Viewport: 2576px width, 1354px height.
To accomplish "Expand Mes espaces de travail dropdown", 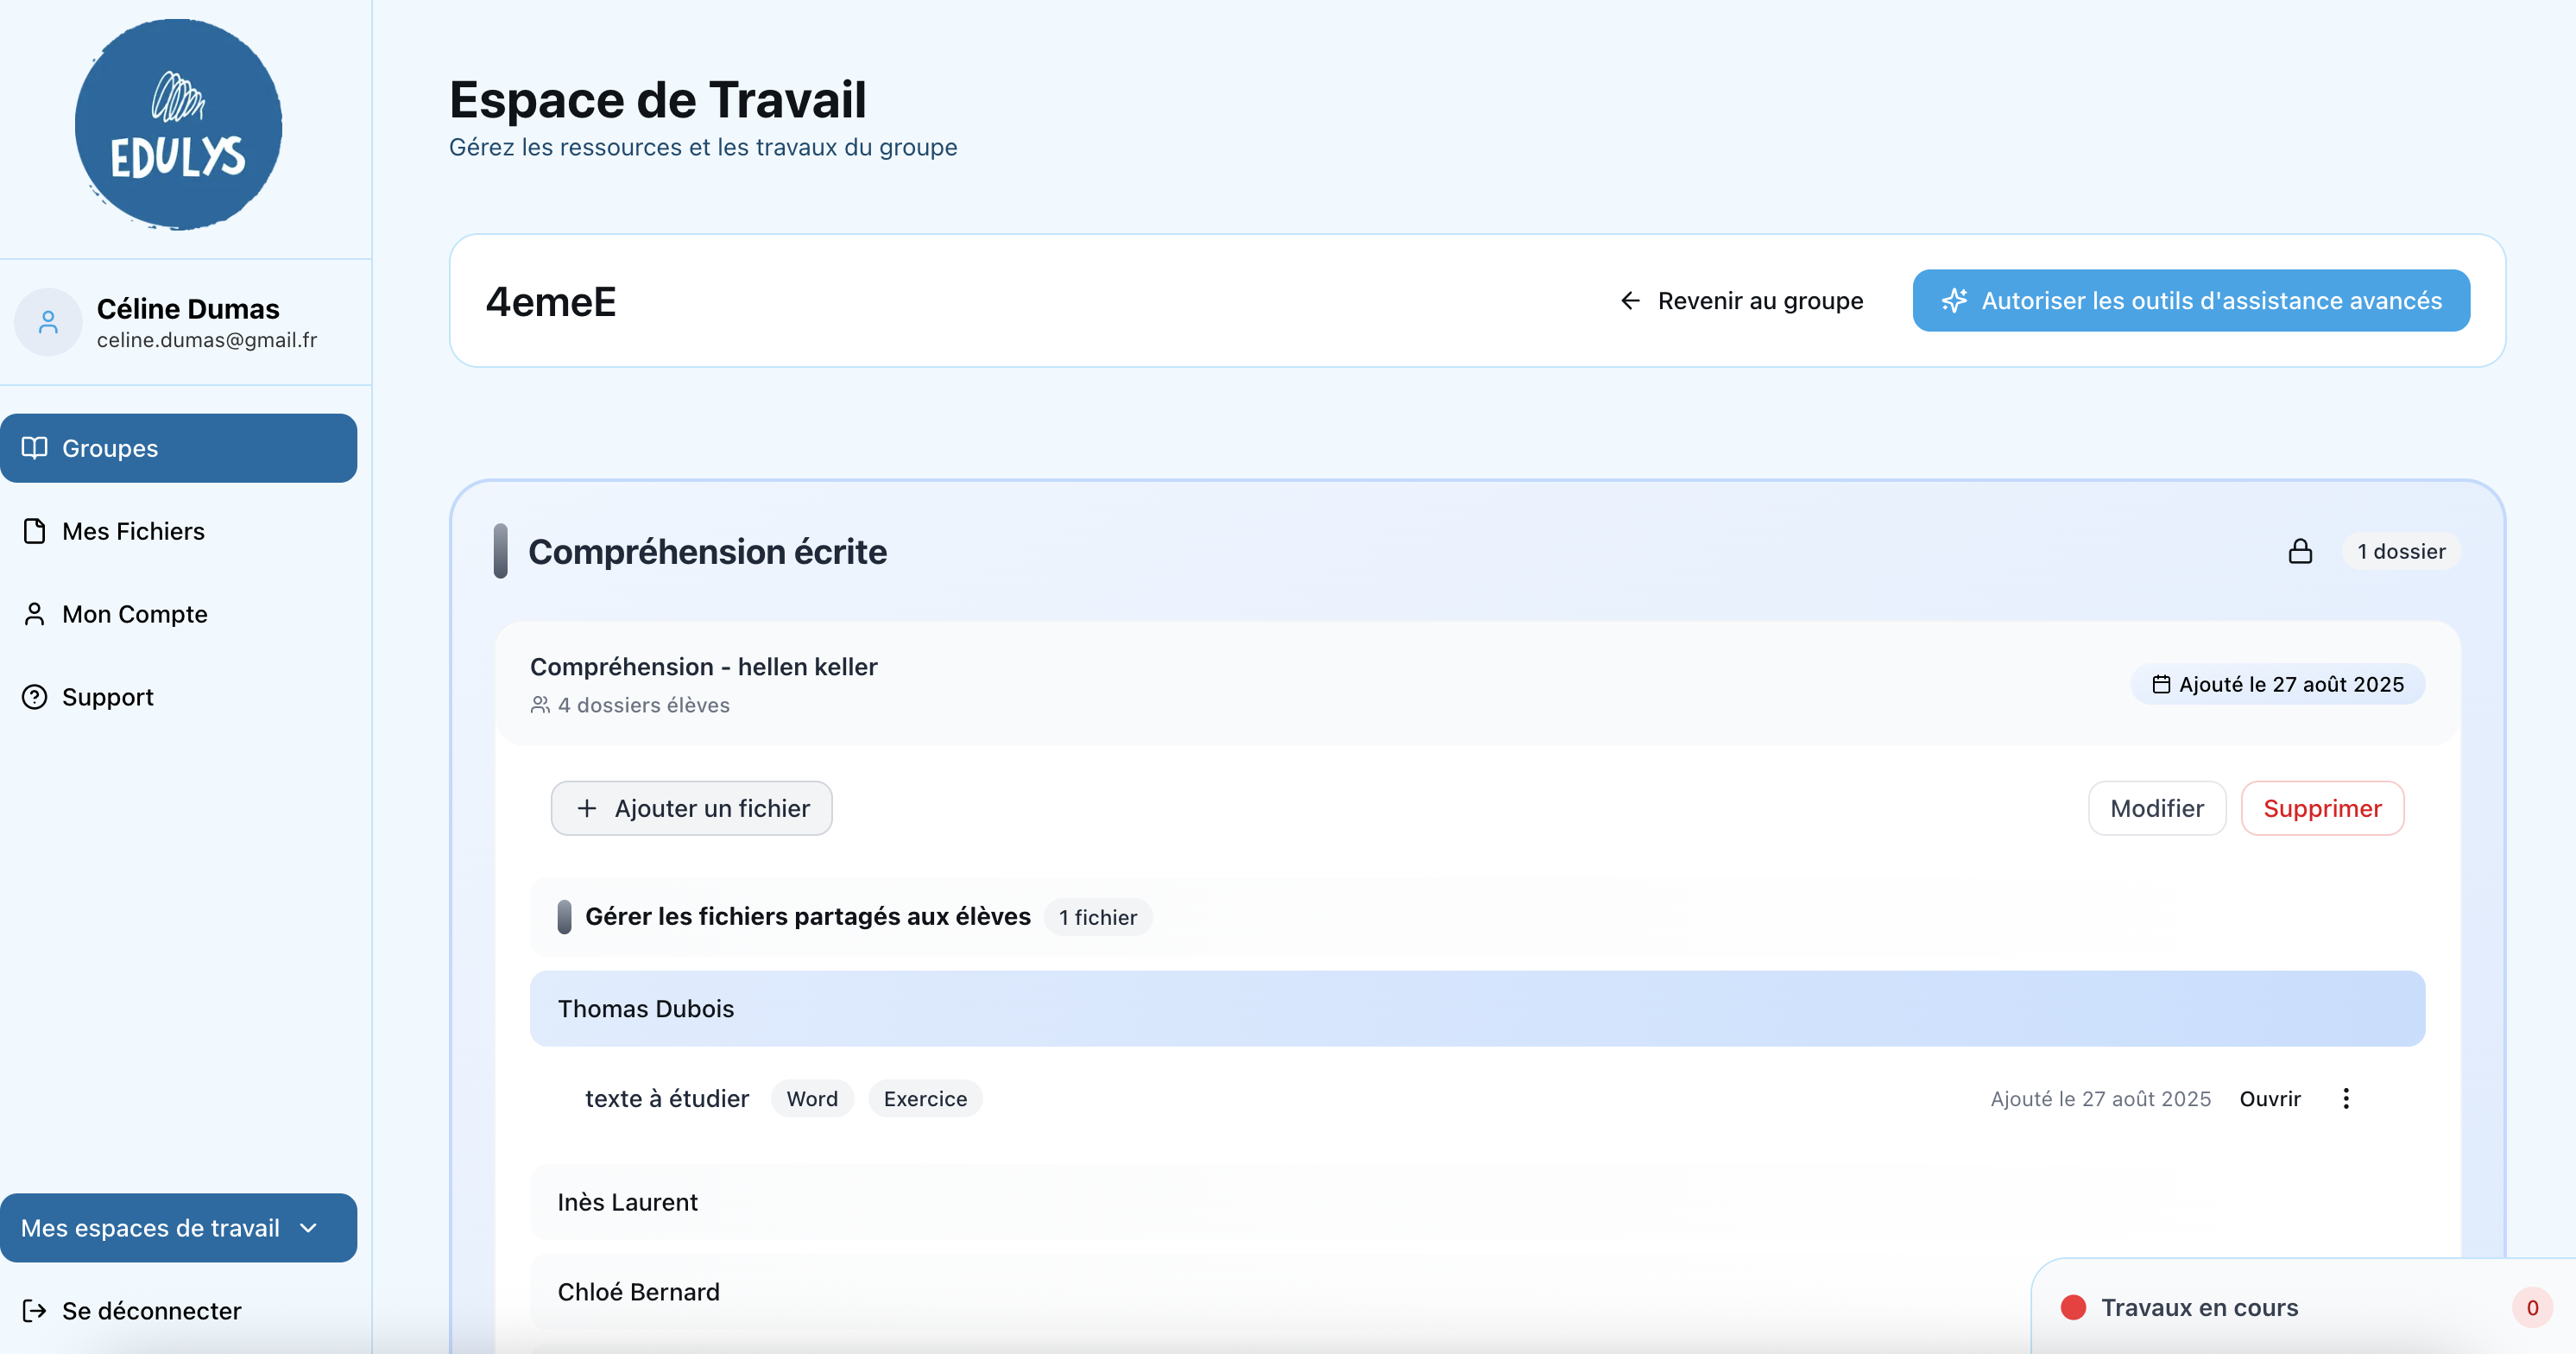I will click(178, 1227).
